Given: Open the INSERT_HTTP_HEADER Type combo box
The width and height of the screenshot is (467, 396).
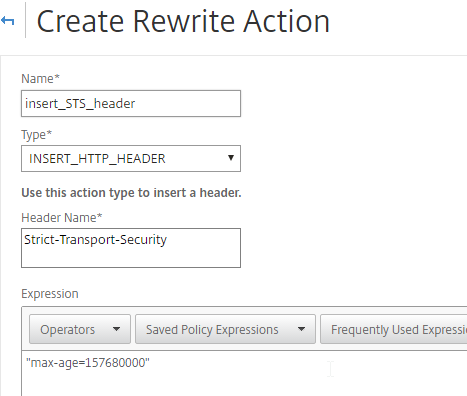Looking at the screenshot, I should pos(131,158).
